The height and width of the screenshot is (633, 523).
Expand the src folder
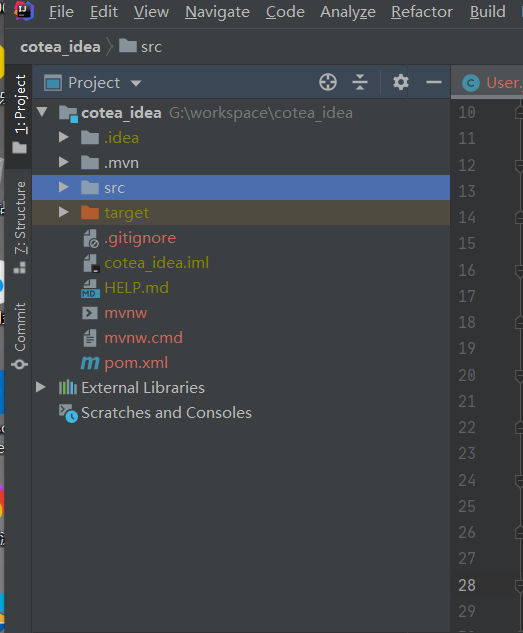63,187
